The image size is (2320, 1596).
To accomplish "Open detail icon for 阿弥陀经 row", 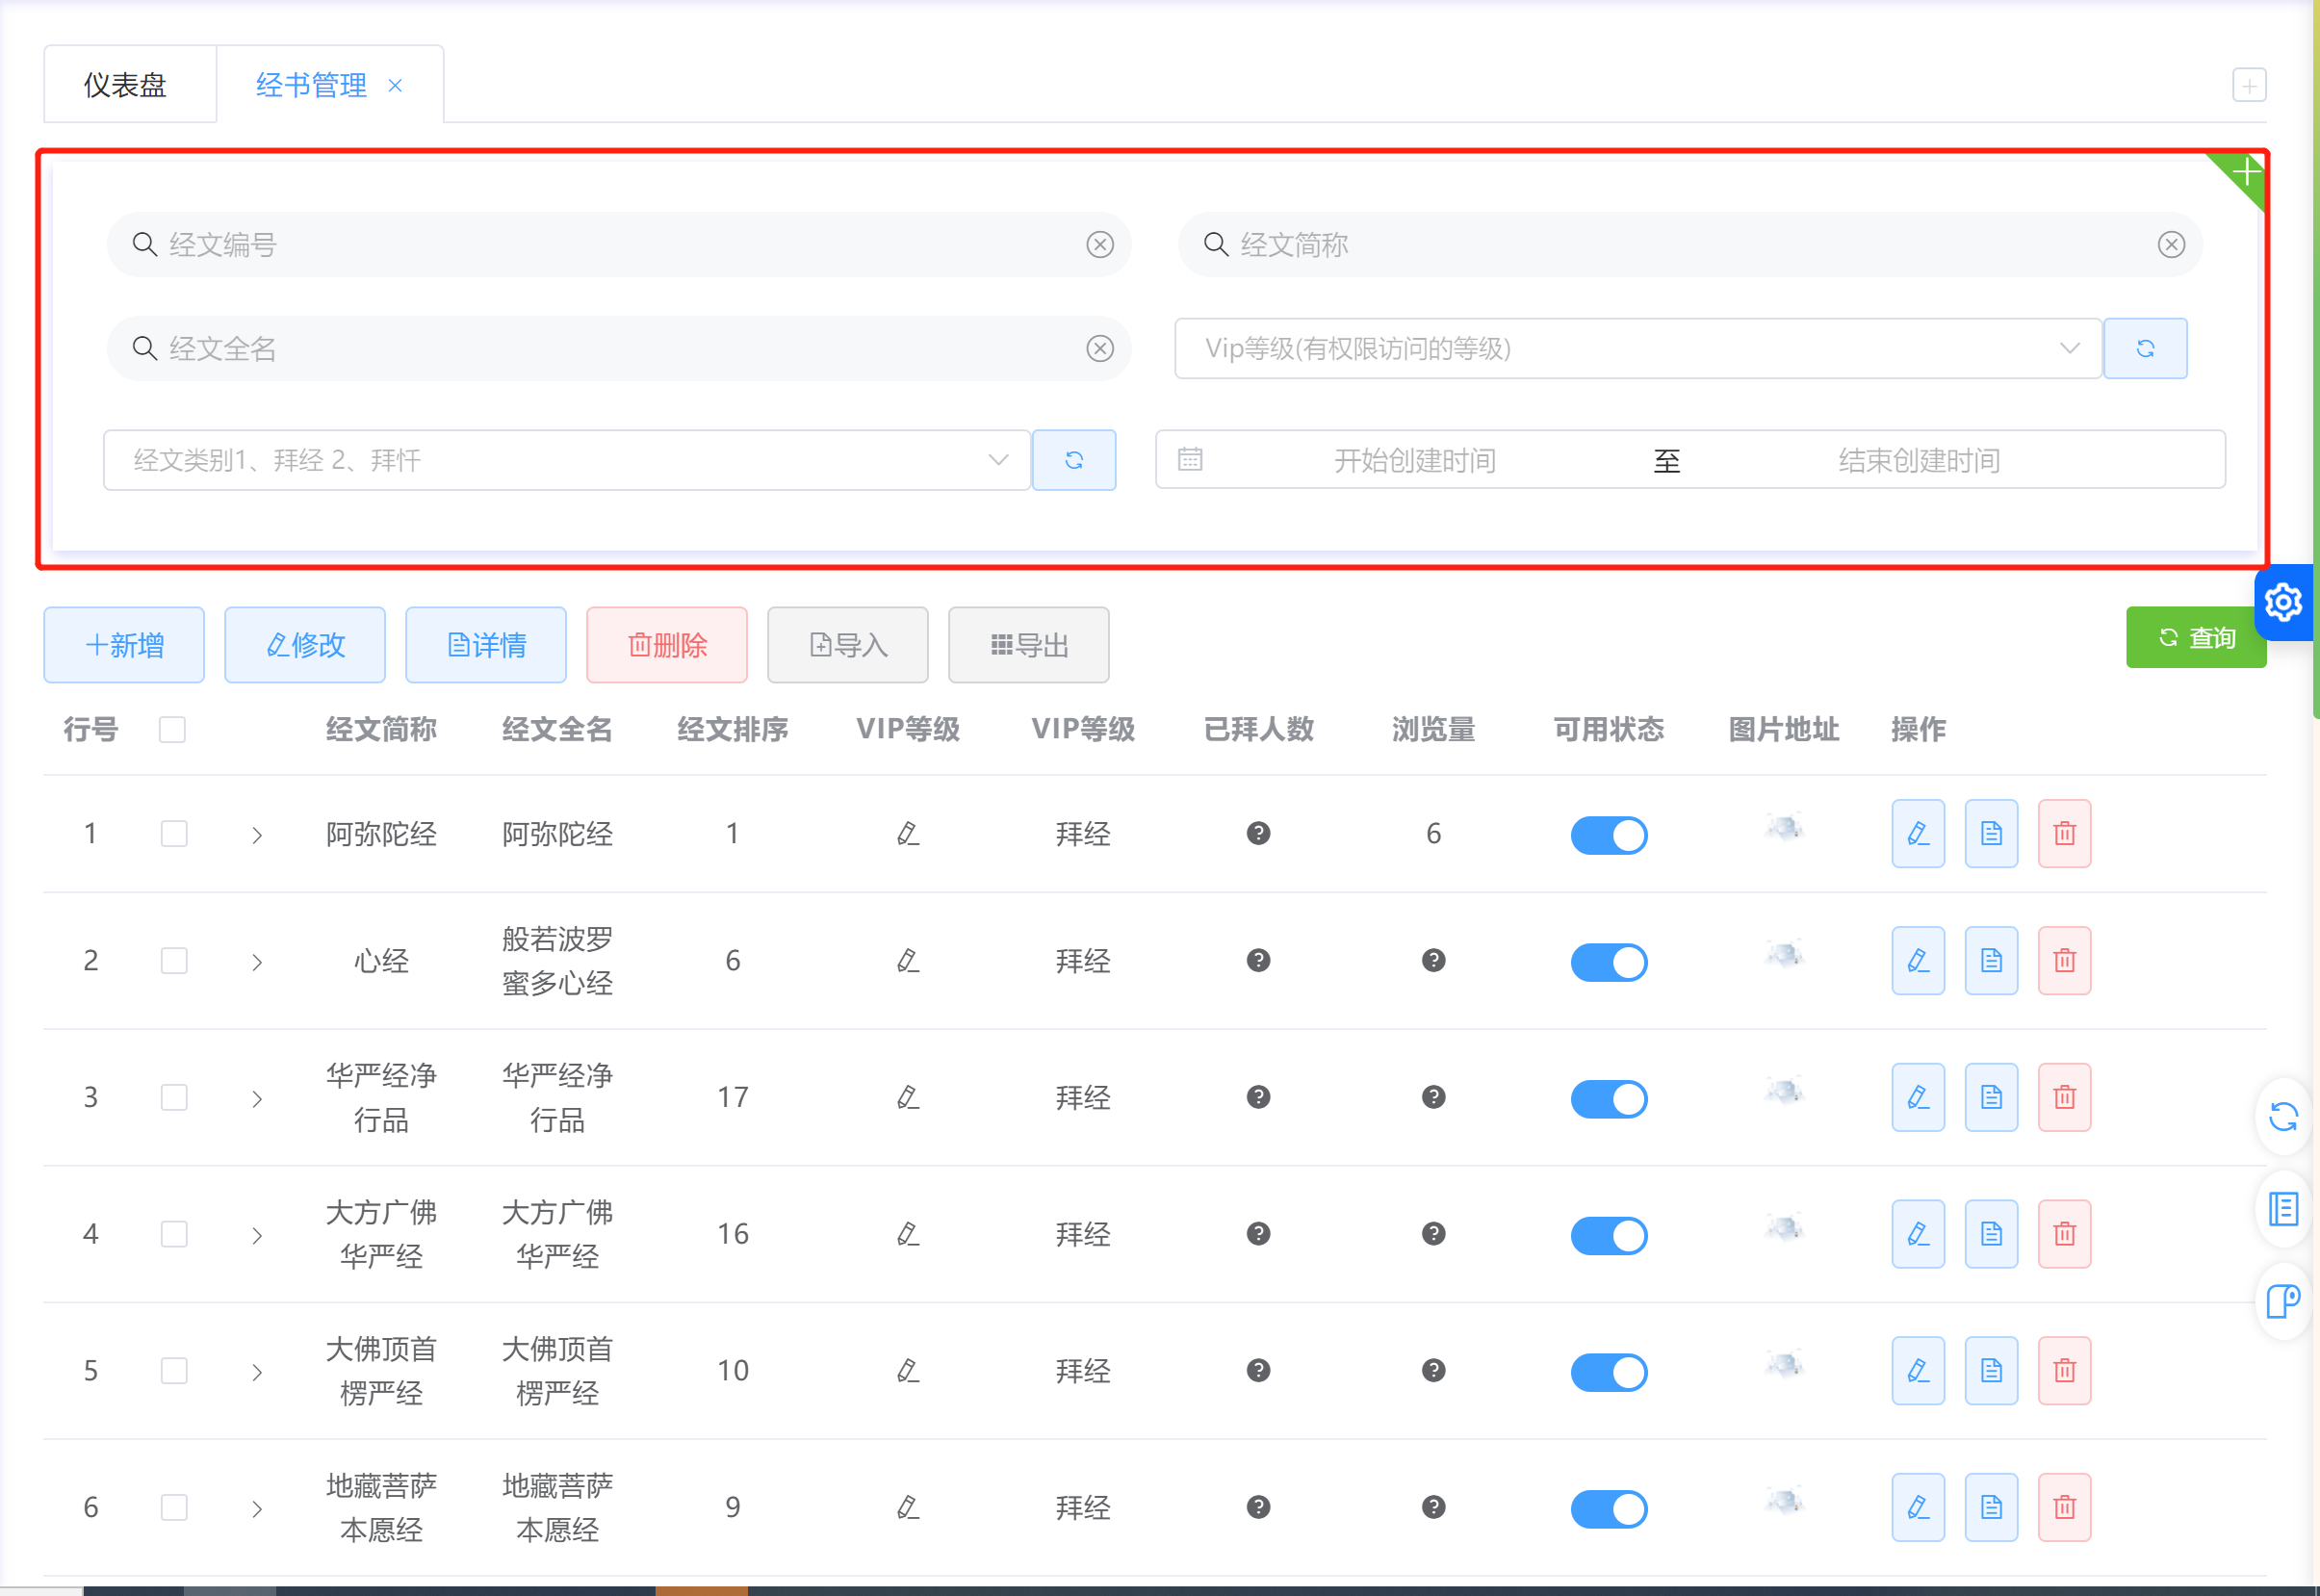I will (x=1990, y=833).
